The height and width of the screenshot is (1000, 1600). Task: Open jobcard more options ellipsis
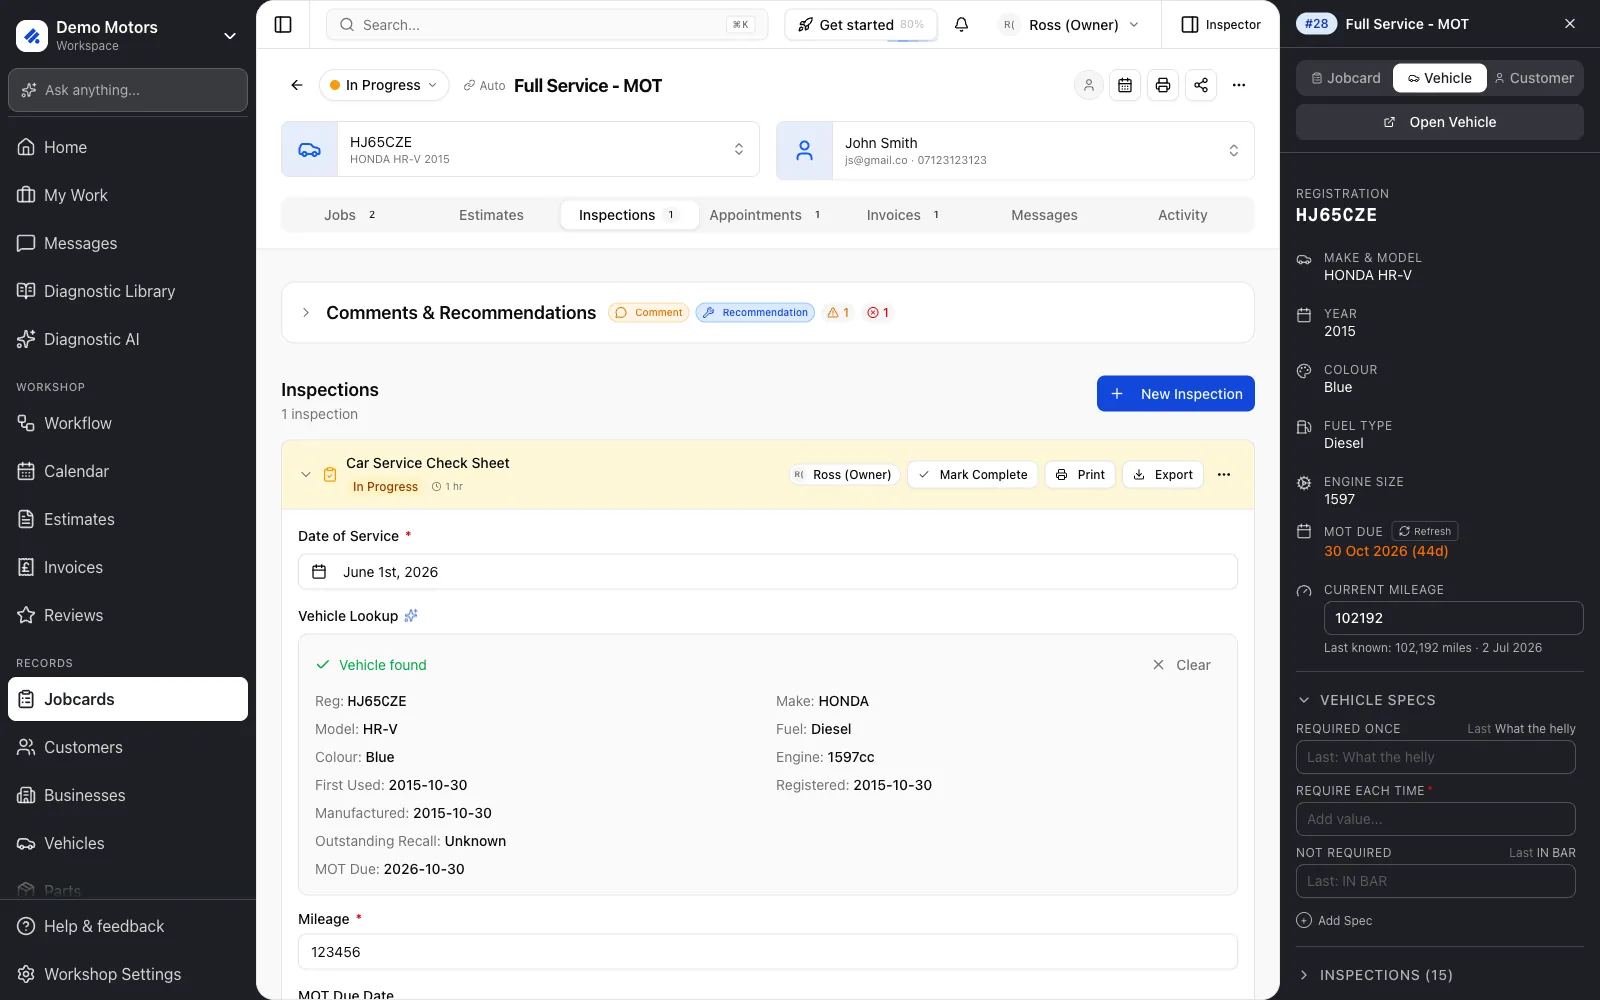(1239, 86)
